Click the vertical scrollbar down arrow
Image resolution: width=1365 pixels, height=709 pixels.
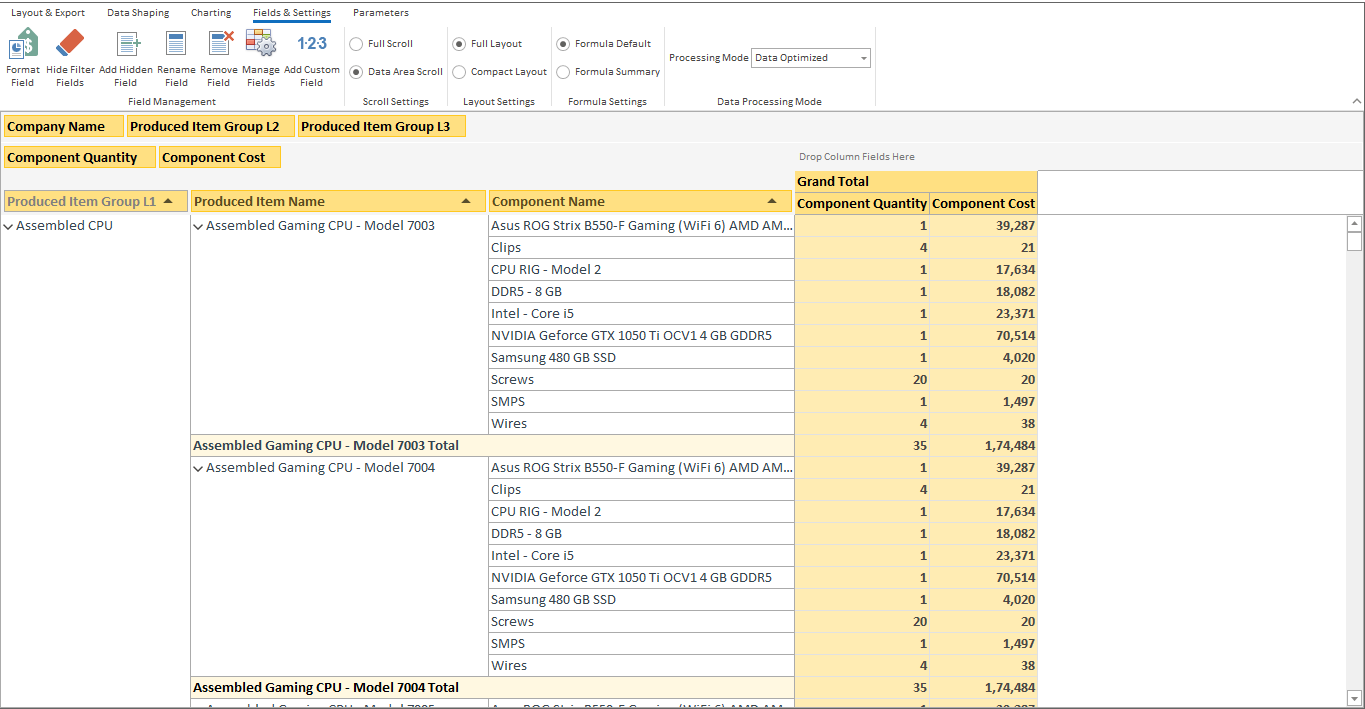tap(1355, 697)
